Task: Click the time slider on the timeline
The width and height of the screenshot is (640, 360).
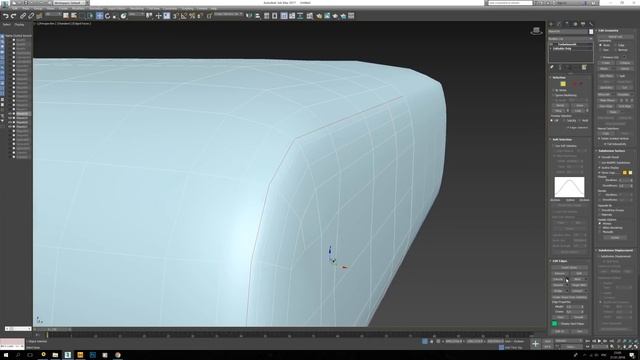Action: click(53, 329)
